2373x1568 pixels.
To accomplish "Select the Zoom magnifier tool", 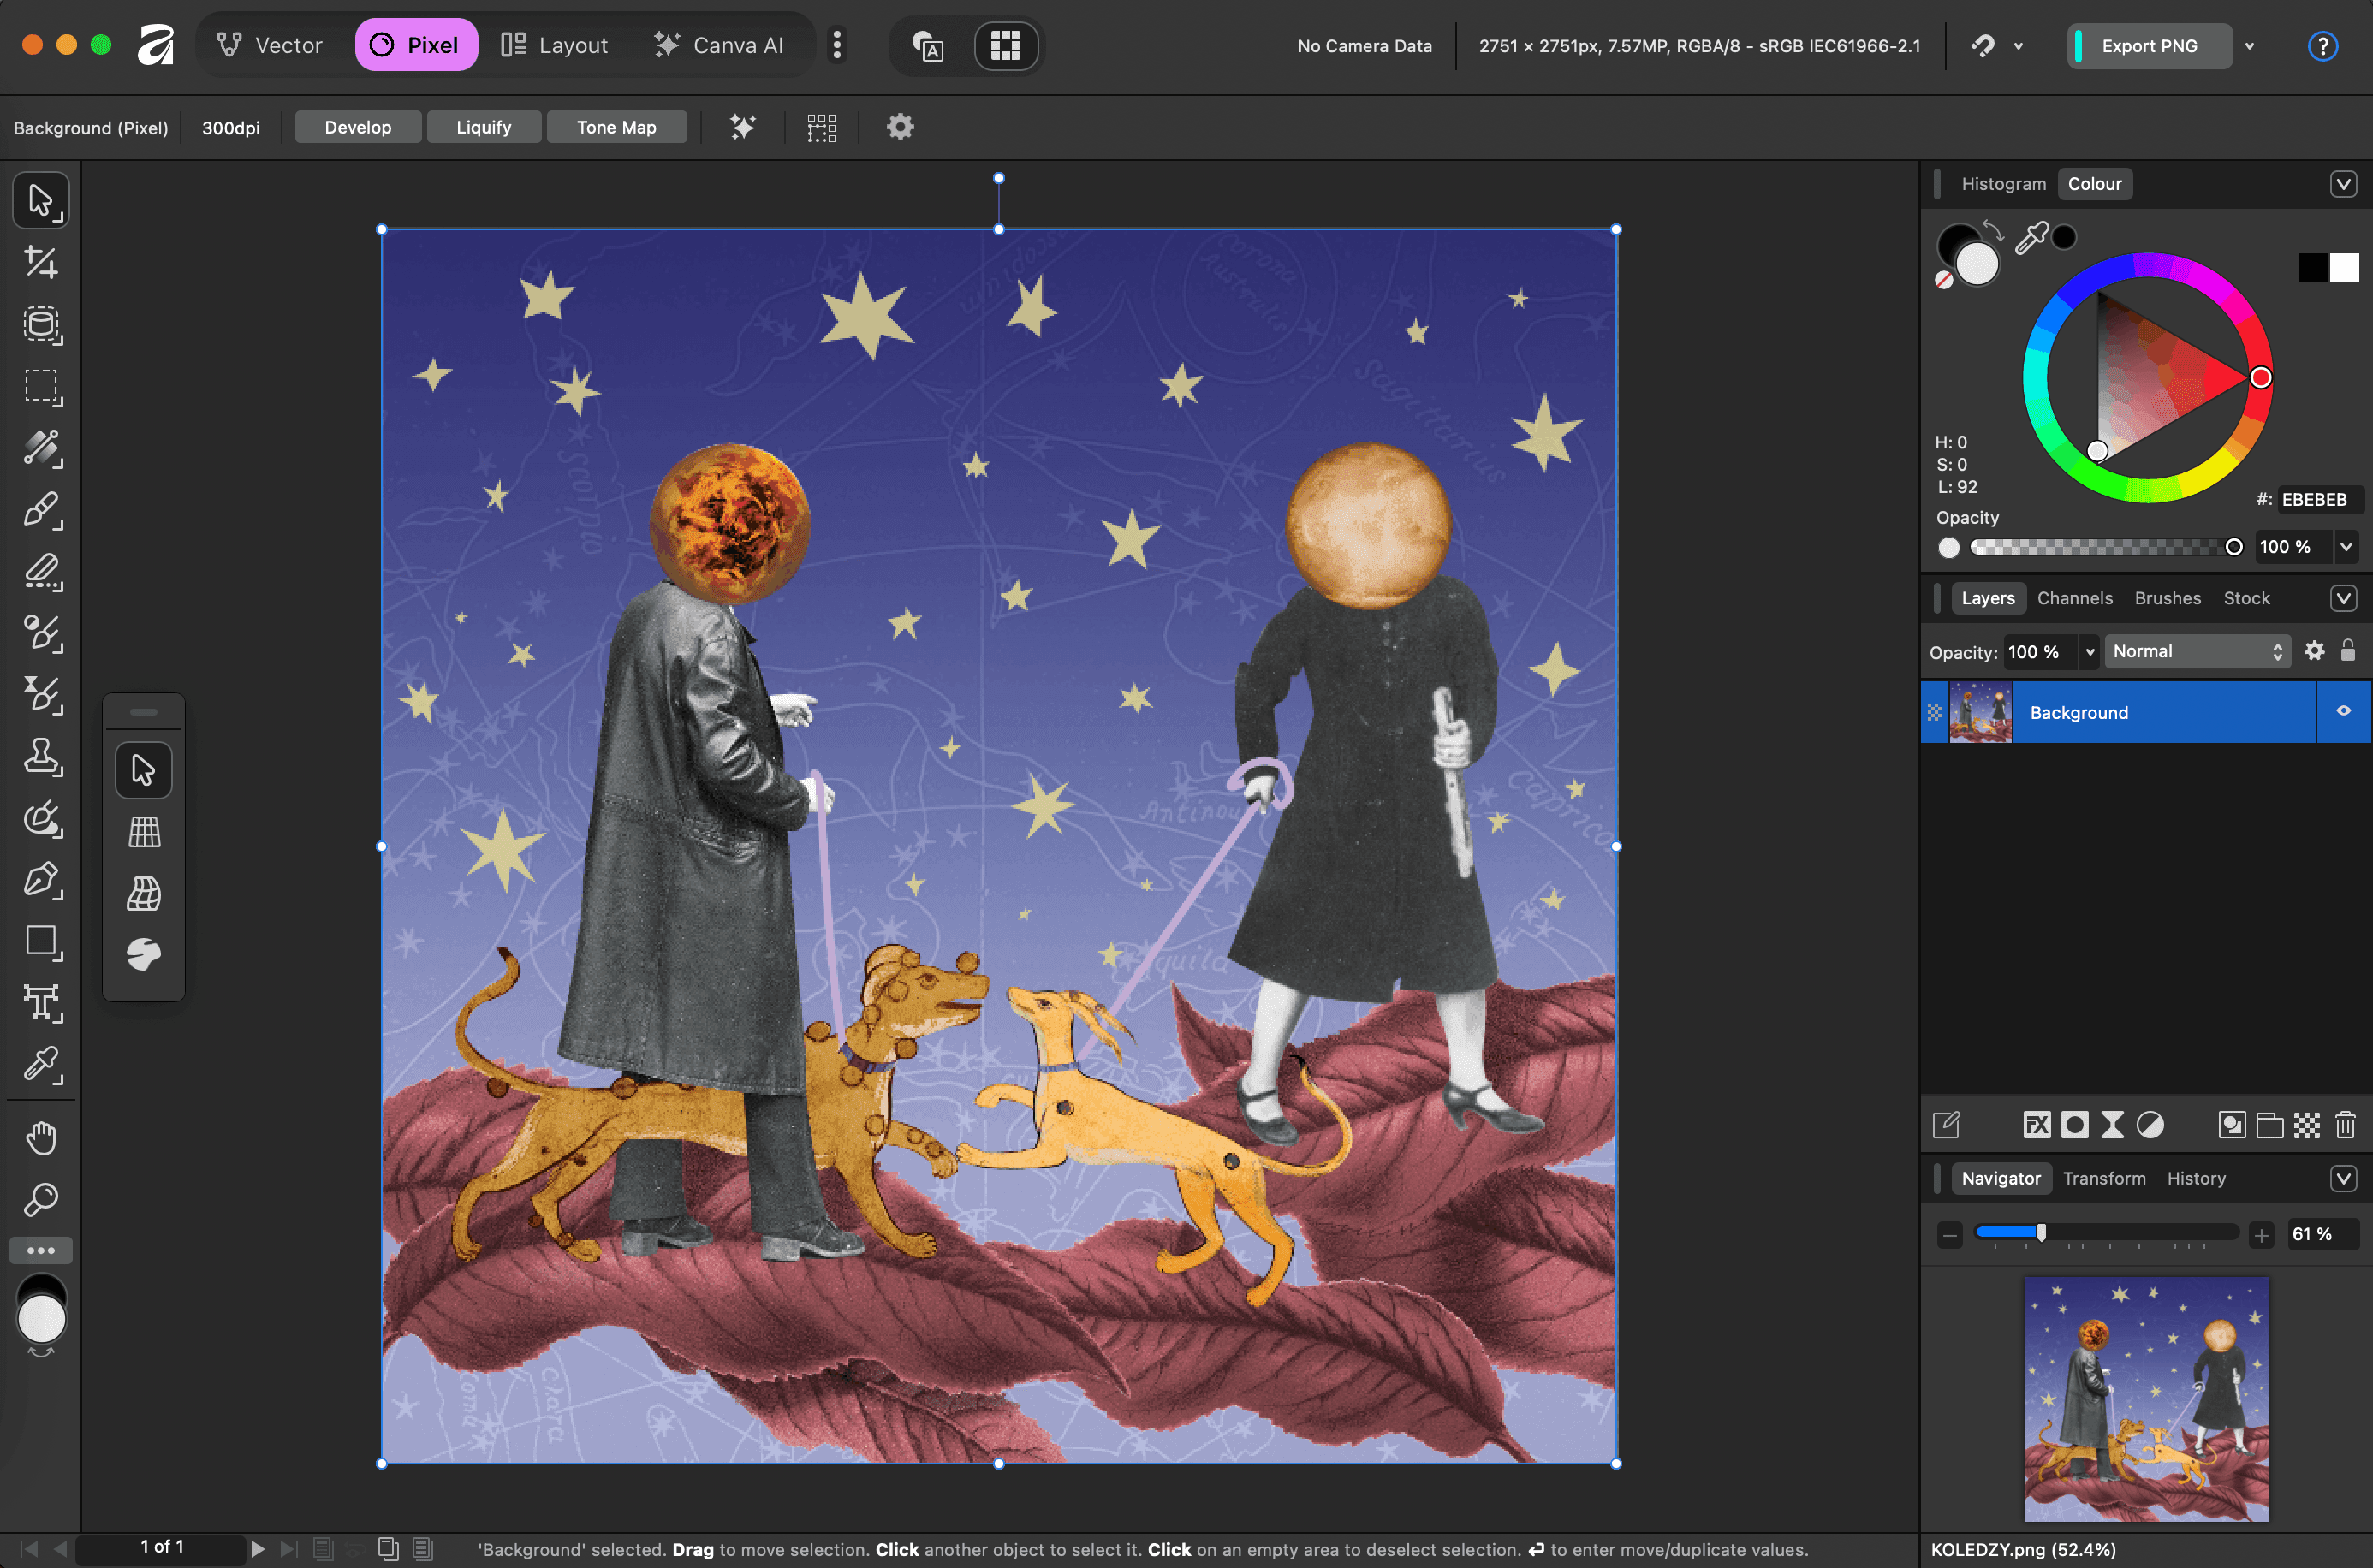I will click(x=41, y=1199).
